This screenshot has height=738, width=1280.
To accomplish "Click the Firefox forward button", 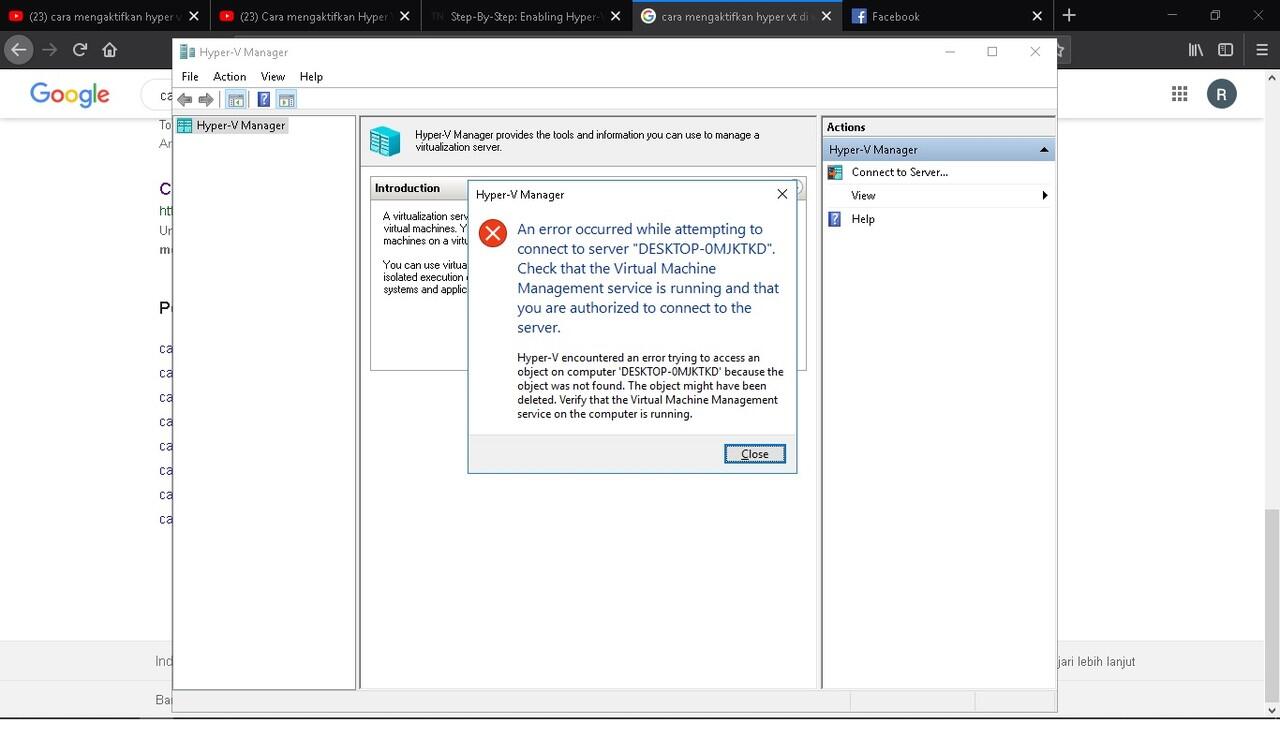I will pyautogui.click(x=50, y=49).
